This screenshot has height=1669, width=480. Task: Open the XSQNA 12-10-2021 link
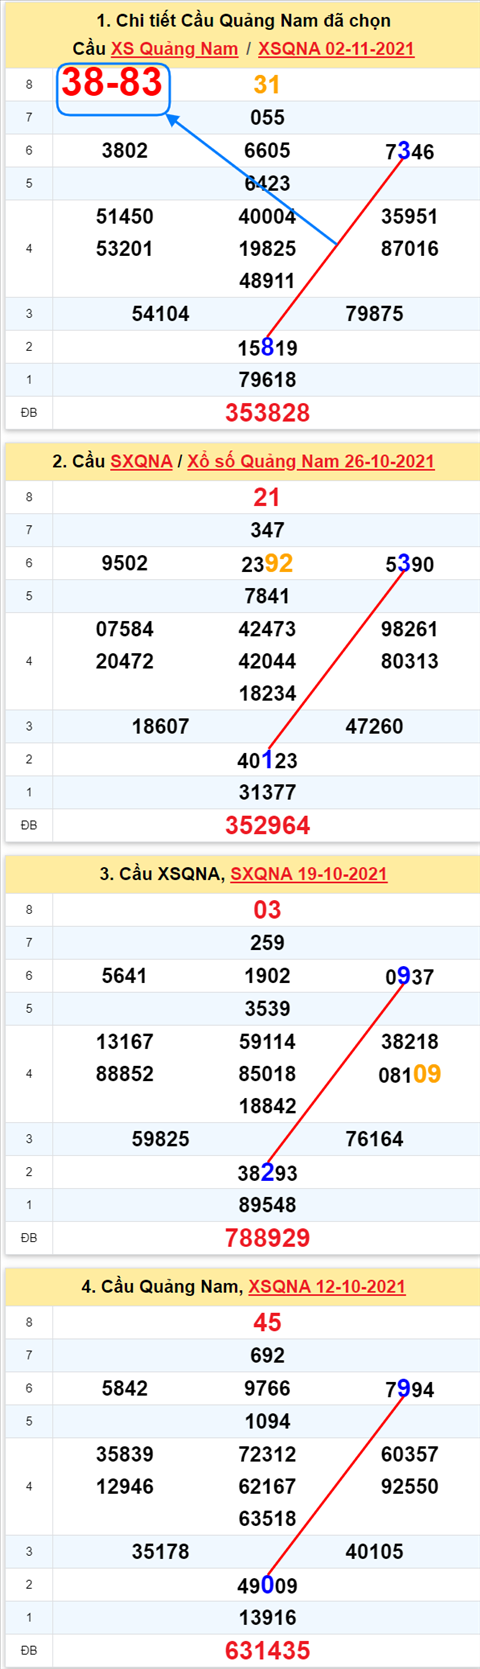pos(327,1287)
